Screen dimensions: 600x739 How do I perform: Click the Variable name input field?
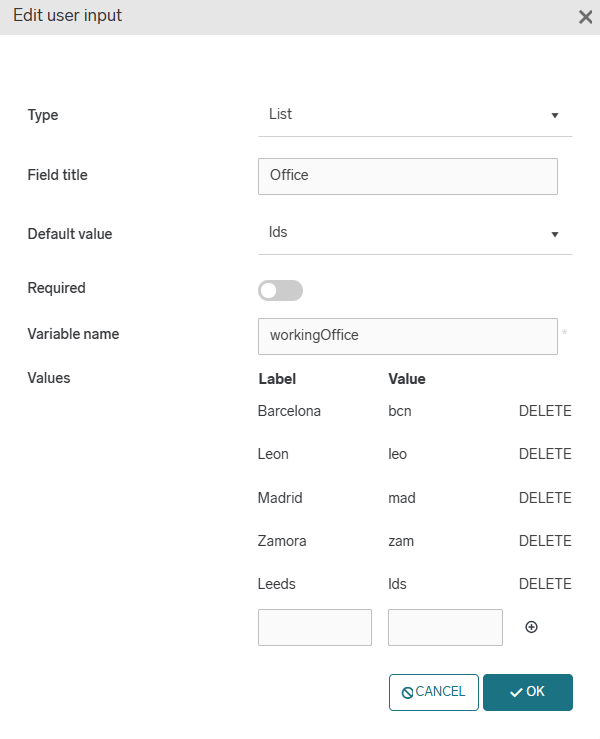point(407,336)
